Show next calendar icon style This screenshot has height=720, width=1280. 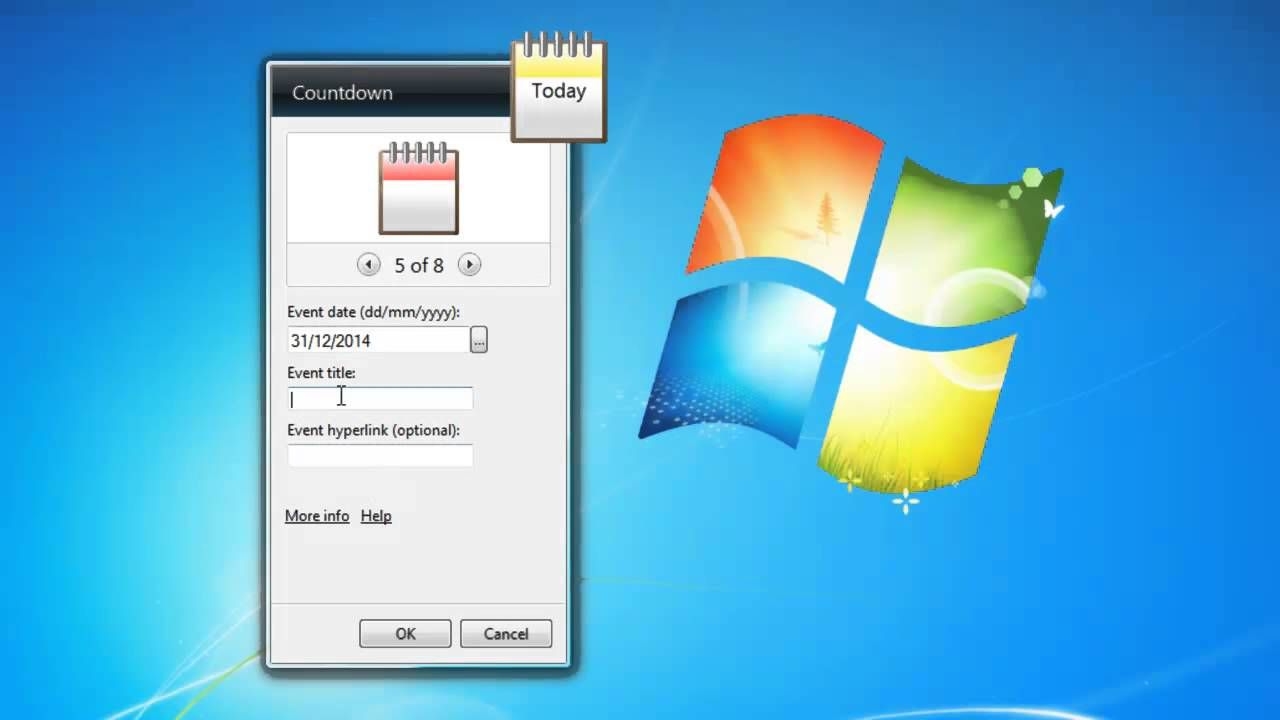pos(469,265)
